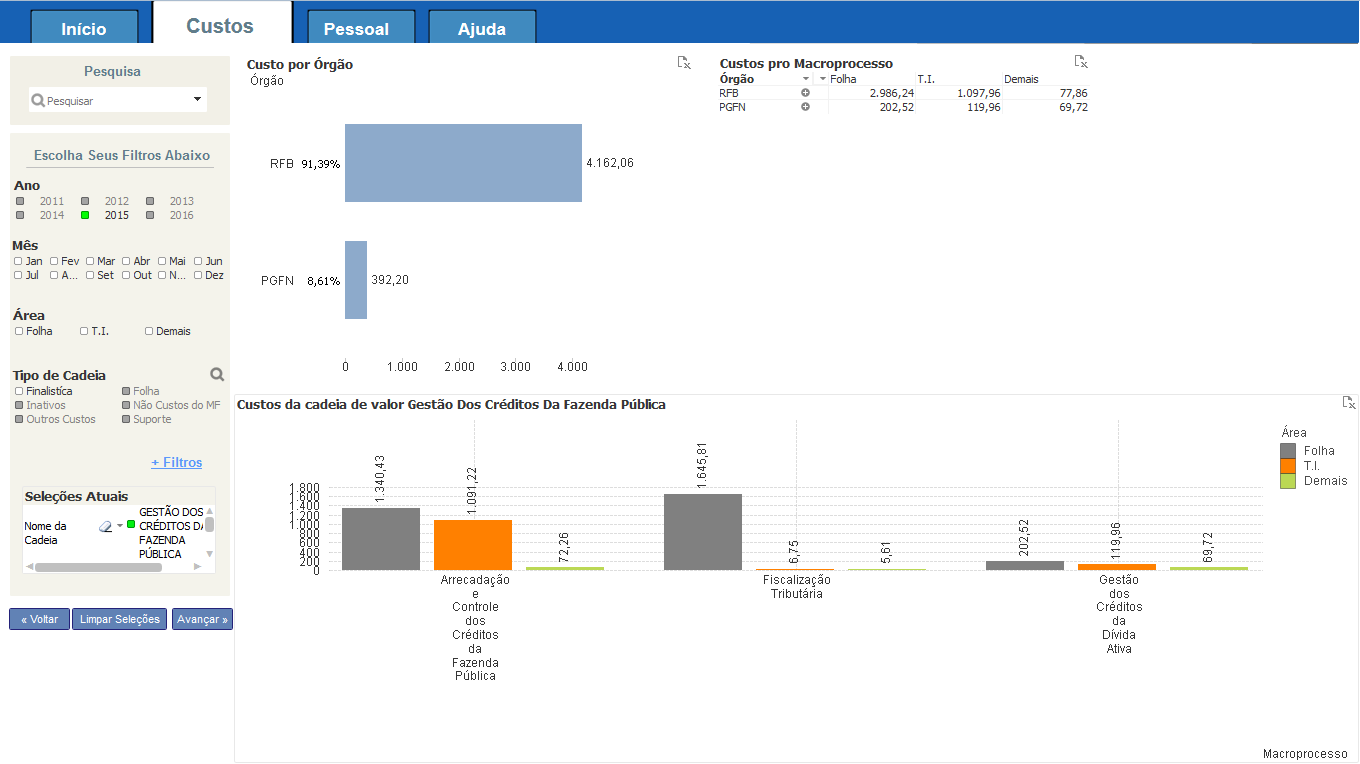Expand the RFB row plus icon
Screen dimensions: 1360x764
[805, 93]
